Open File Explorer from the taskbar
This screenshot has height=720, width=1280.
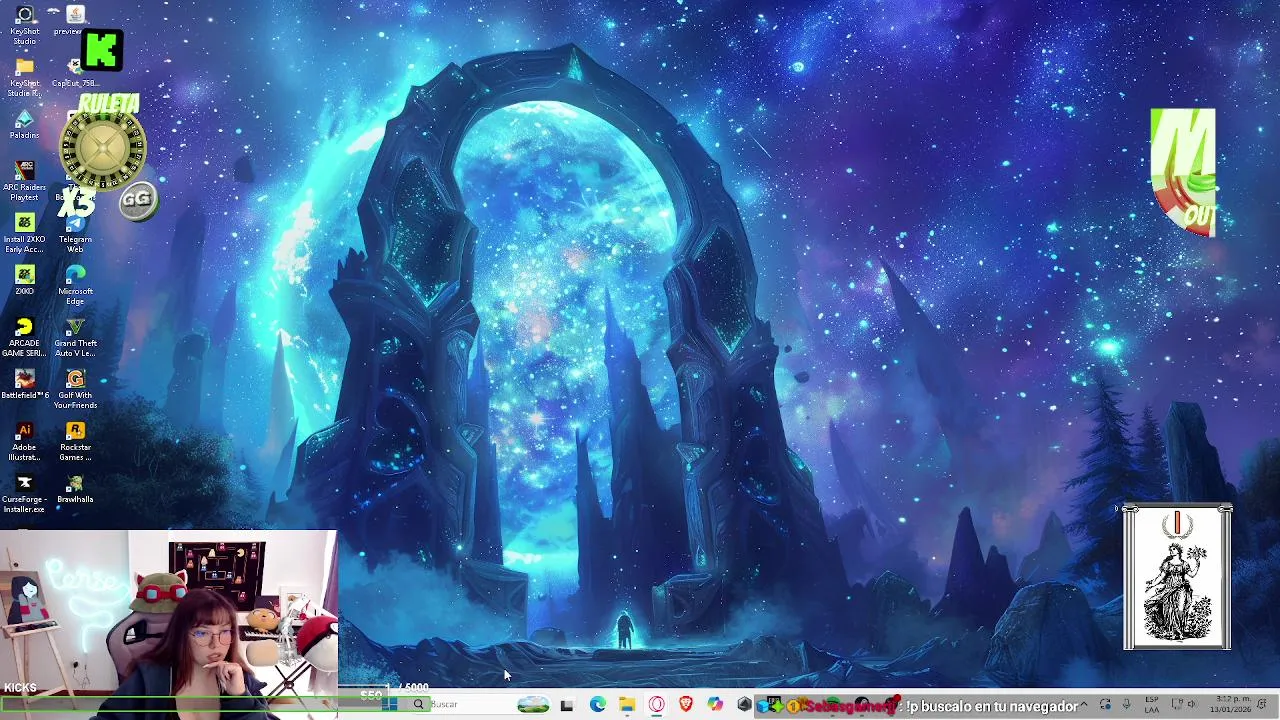[x=626, y=705]
